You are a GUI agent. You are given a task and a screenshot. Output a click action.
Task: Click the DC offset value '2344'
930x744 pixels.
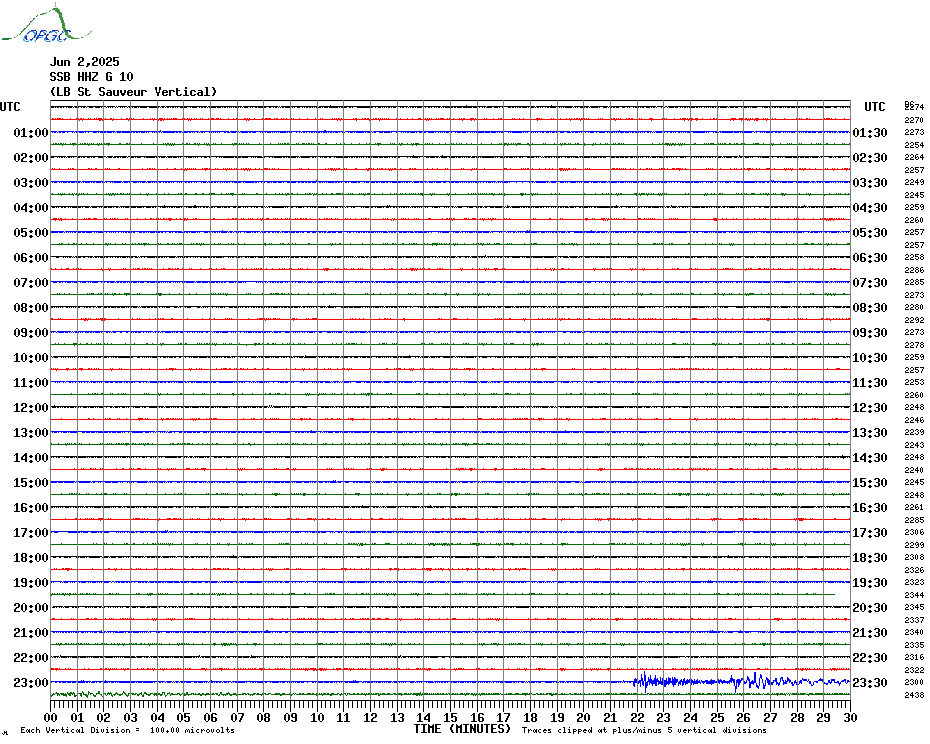[914, 595]
